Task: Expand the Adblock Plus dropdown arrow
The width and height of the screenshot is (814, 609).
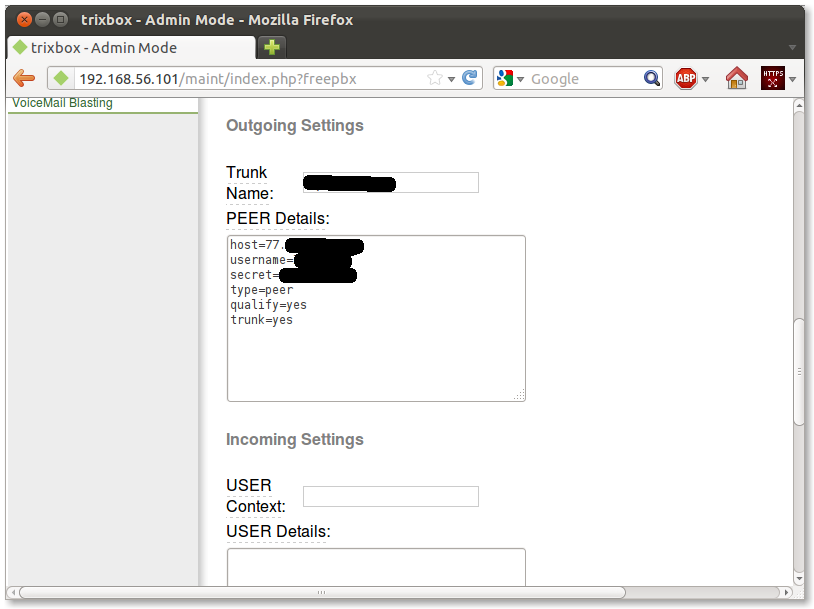Action: point(705,79)
